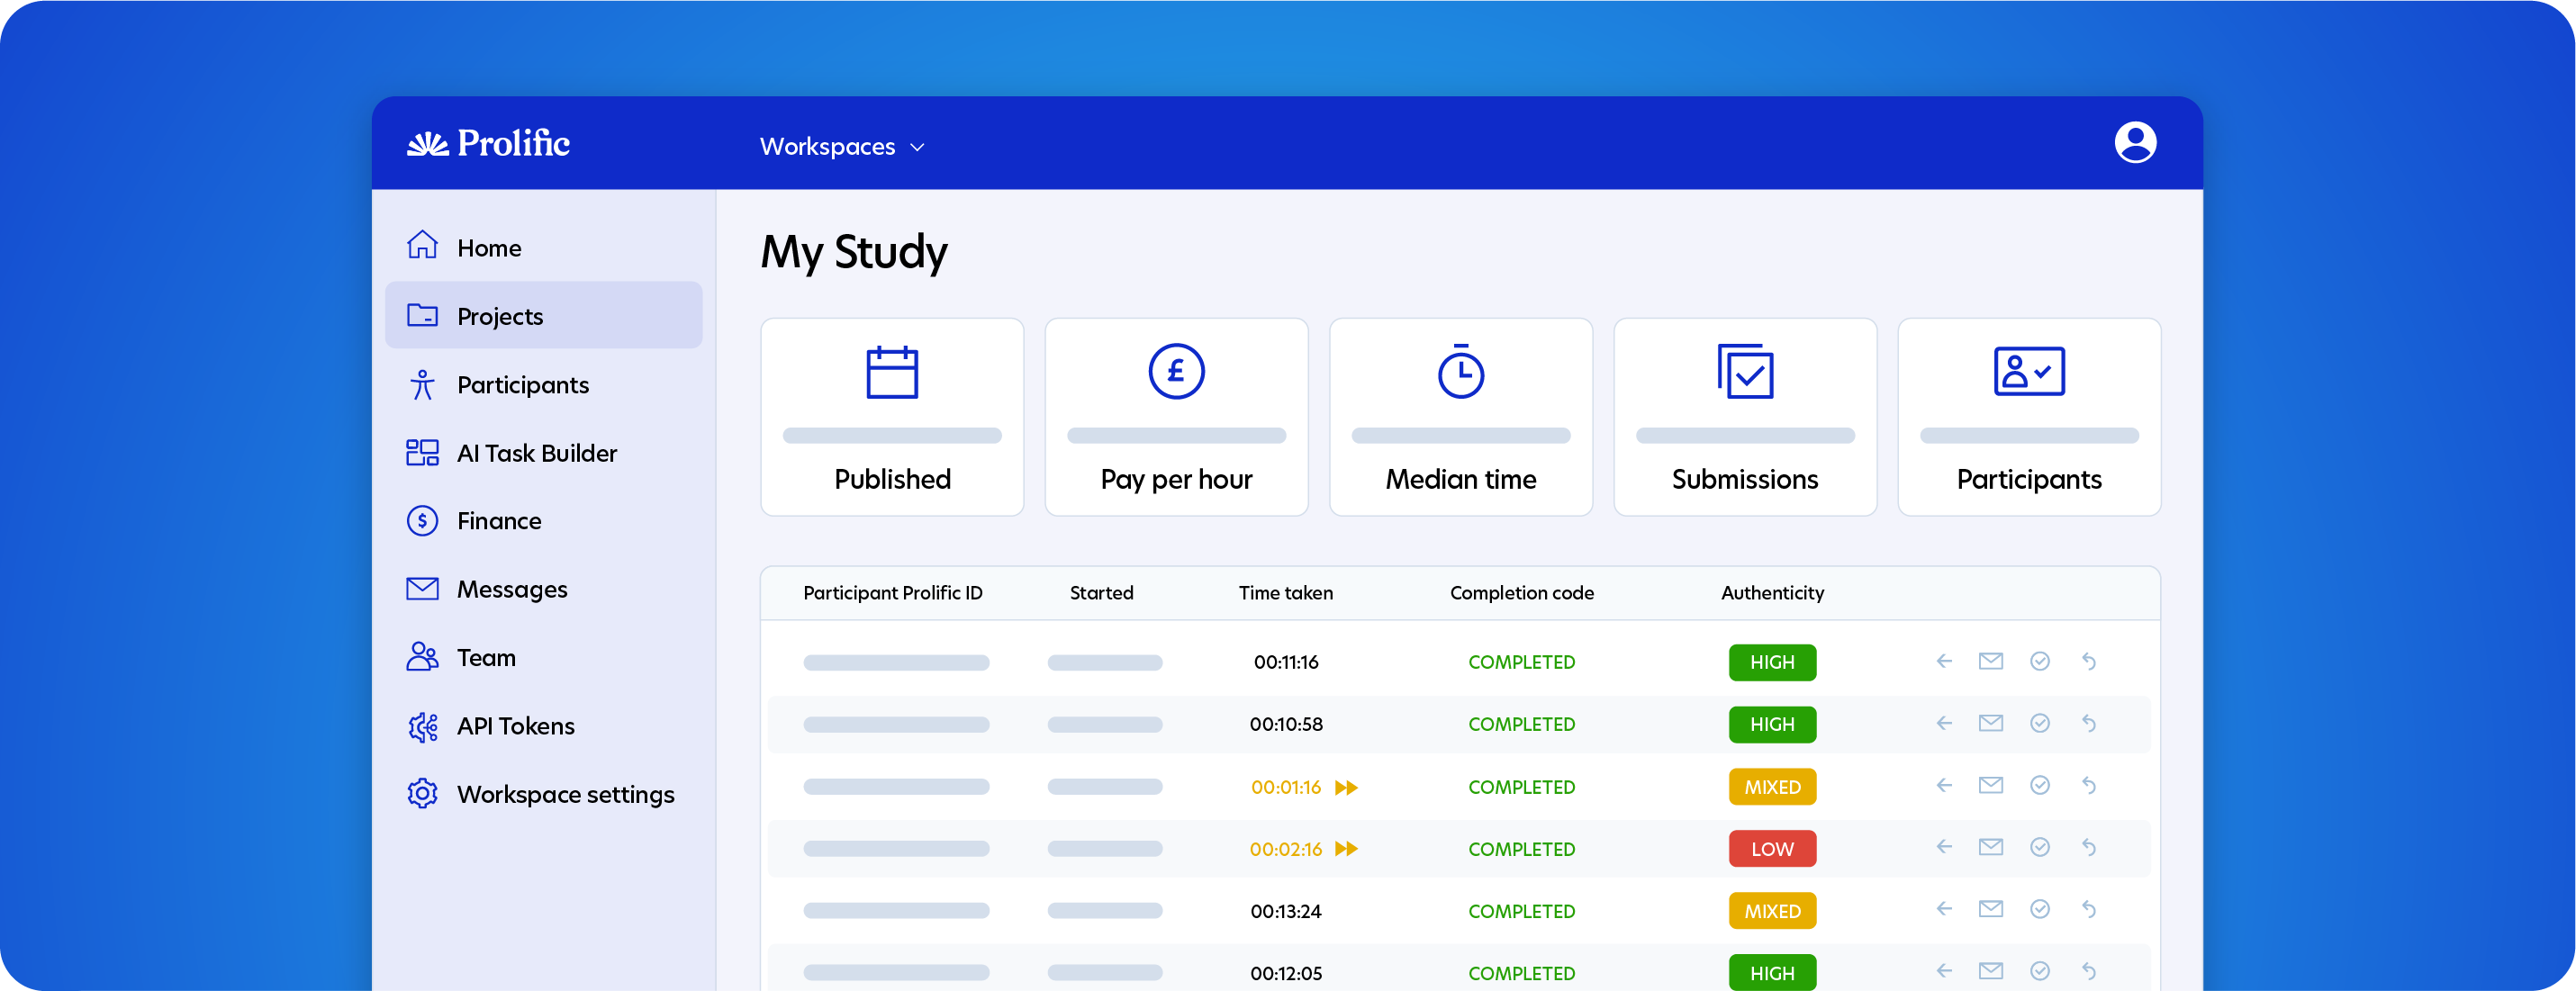This screenshot has width=2576, height=991.
Task: Open Messages from the sidebar
Action: 511,589
